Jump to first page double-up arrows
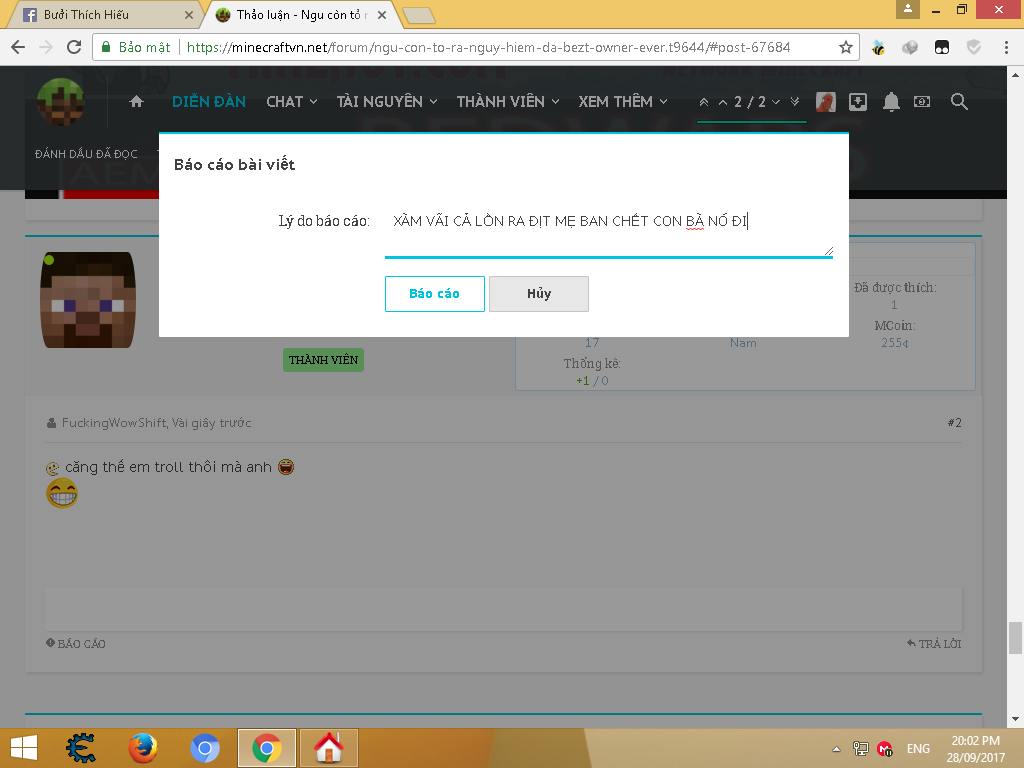Viewport: 1024px width, 768px height. pyautogui.click(x=703, y=102)
